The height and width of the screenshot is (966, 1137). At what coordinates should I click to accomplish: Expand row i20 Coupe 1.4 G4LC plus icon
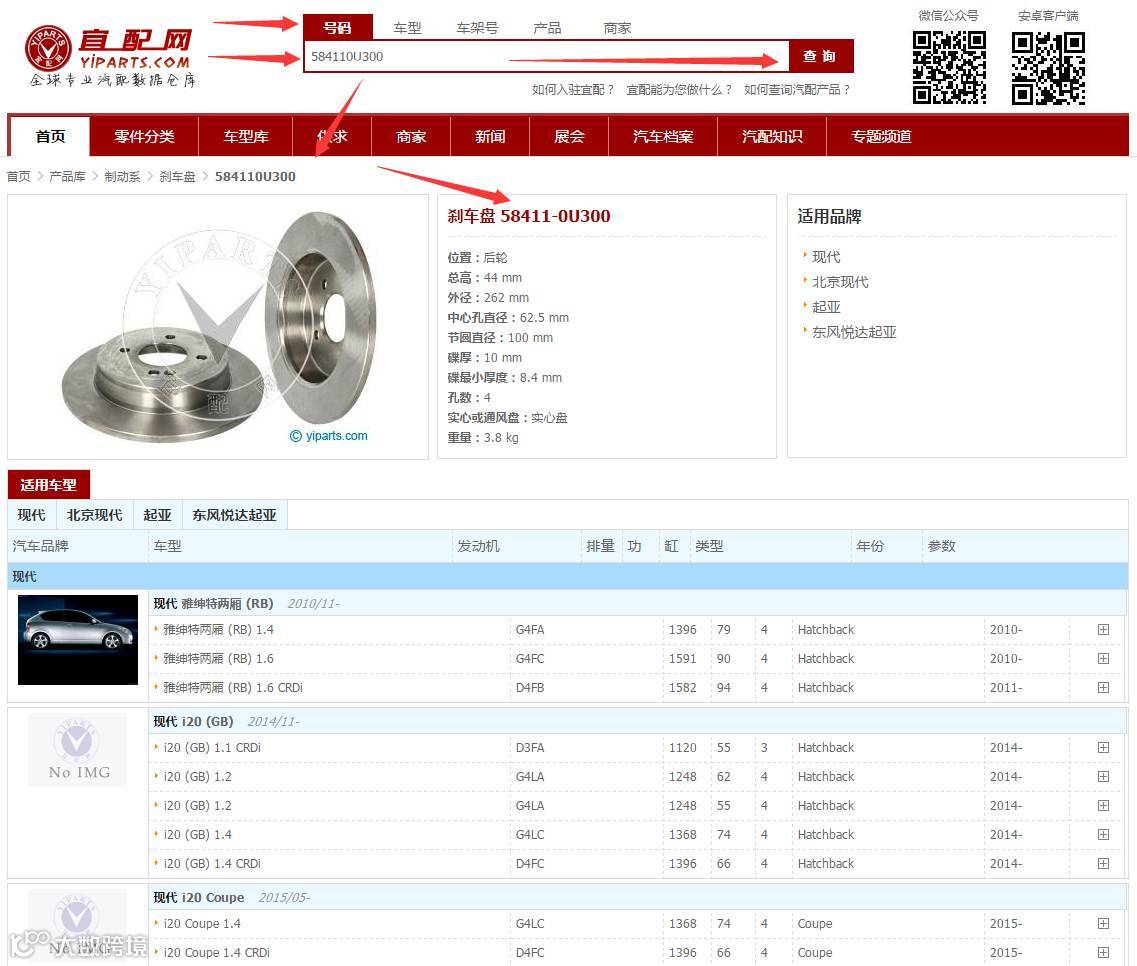(x=1103, y=923)
